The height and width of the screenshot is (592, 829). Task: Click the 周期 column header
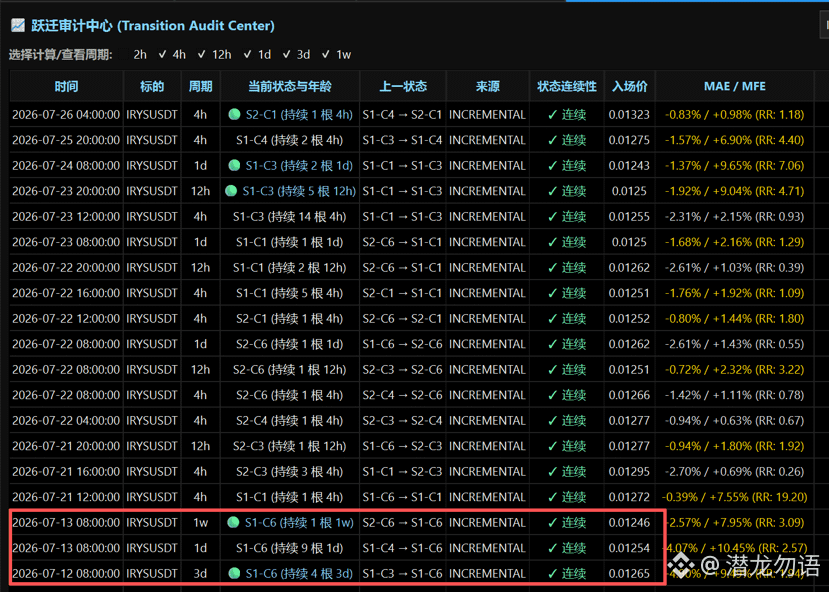click(200, 86)
